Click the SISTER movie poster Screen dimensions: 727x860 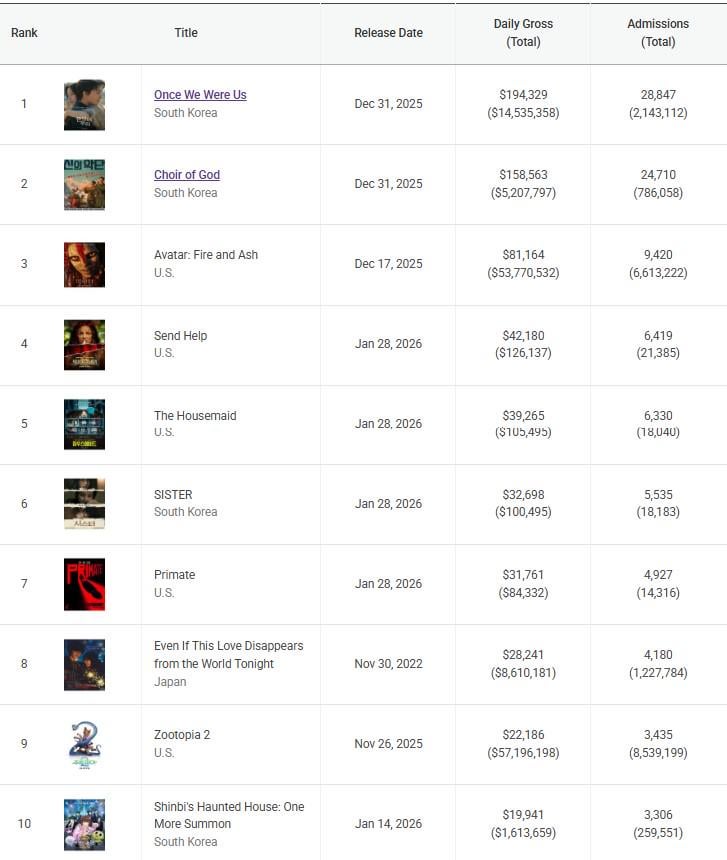tap(84, 504)
